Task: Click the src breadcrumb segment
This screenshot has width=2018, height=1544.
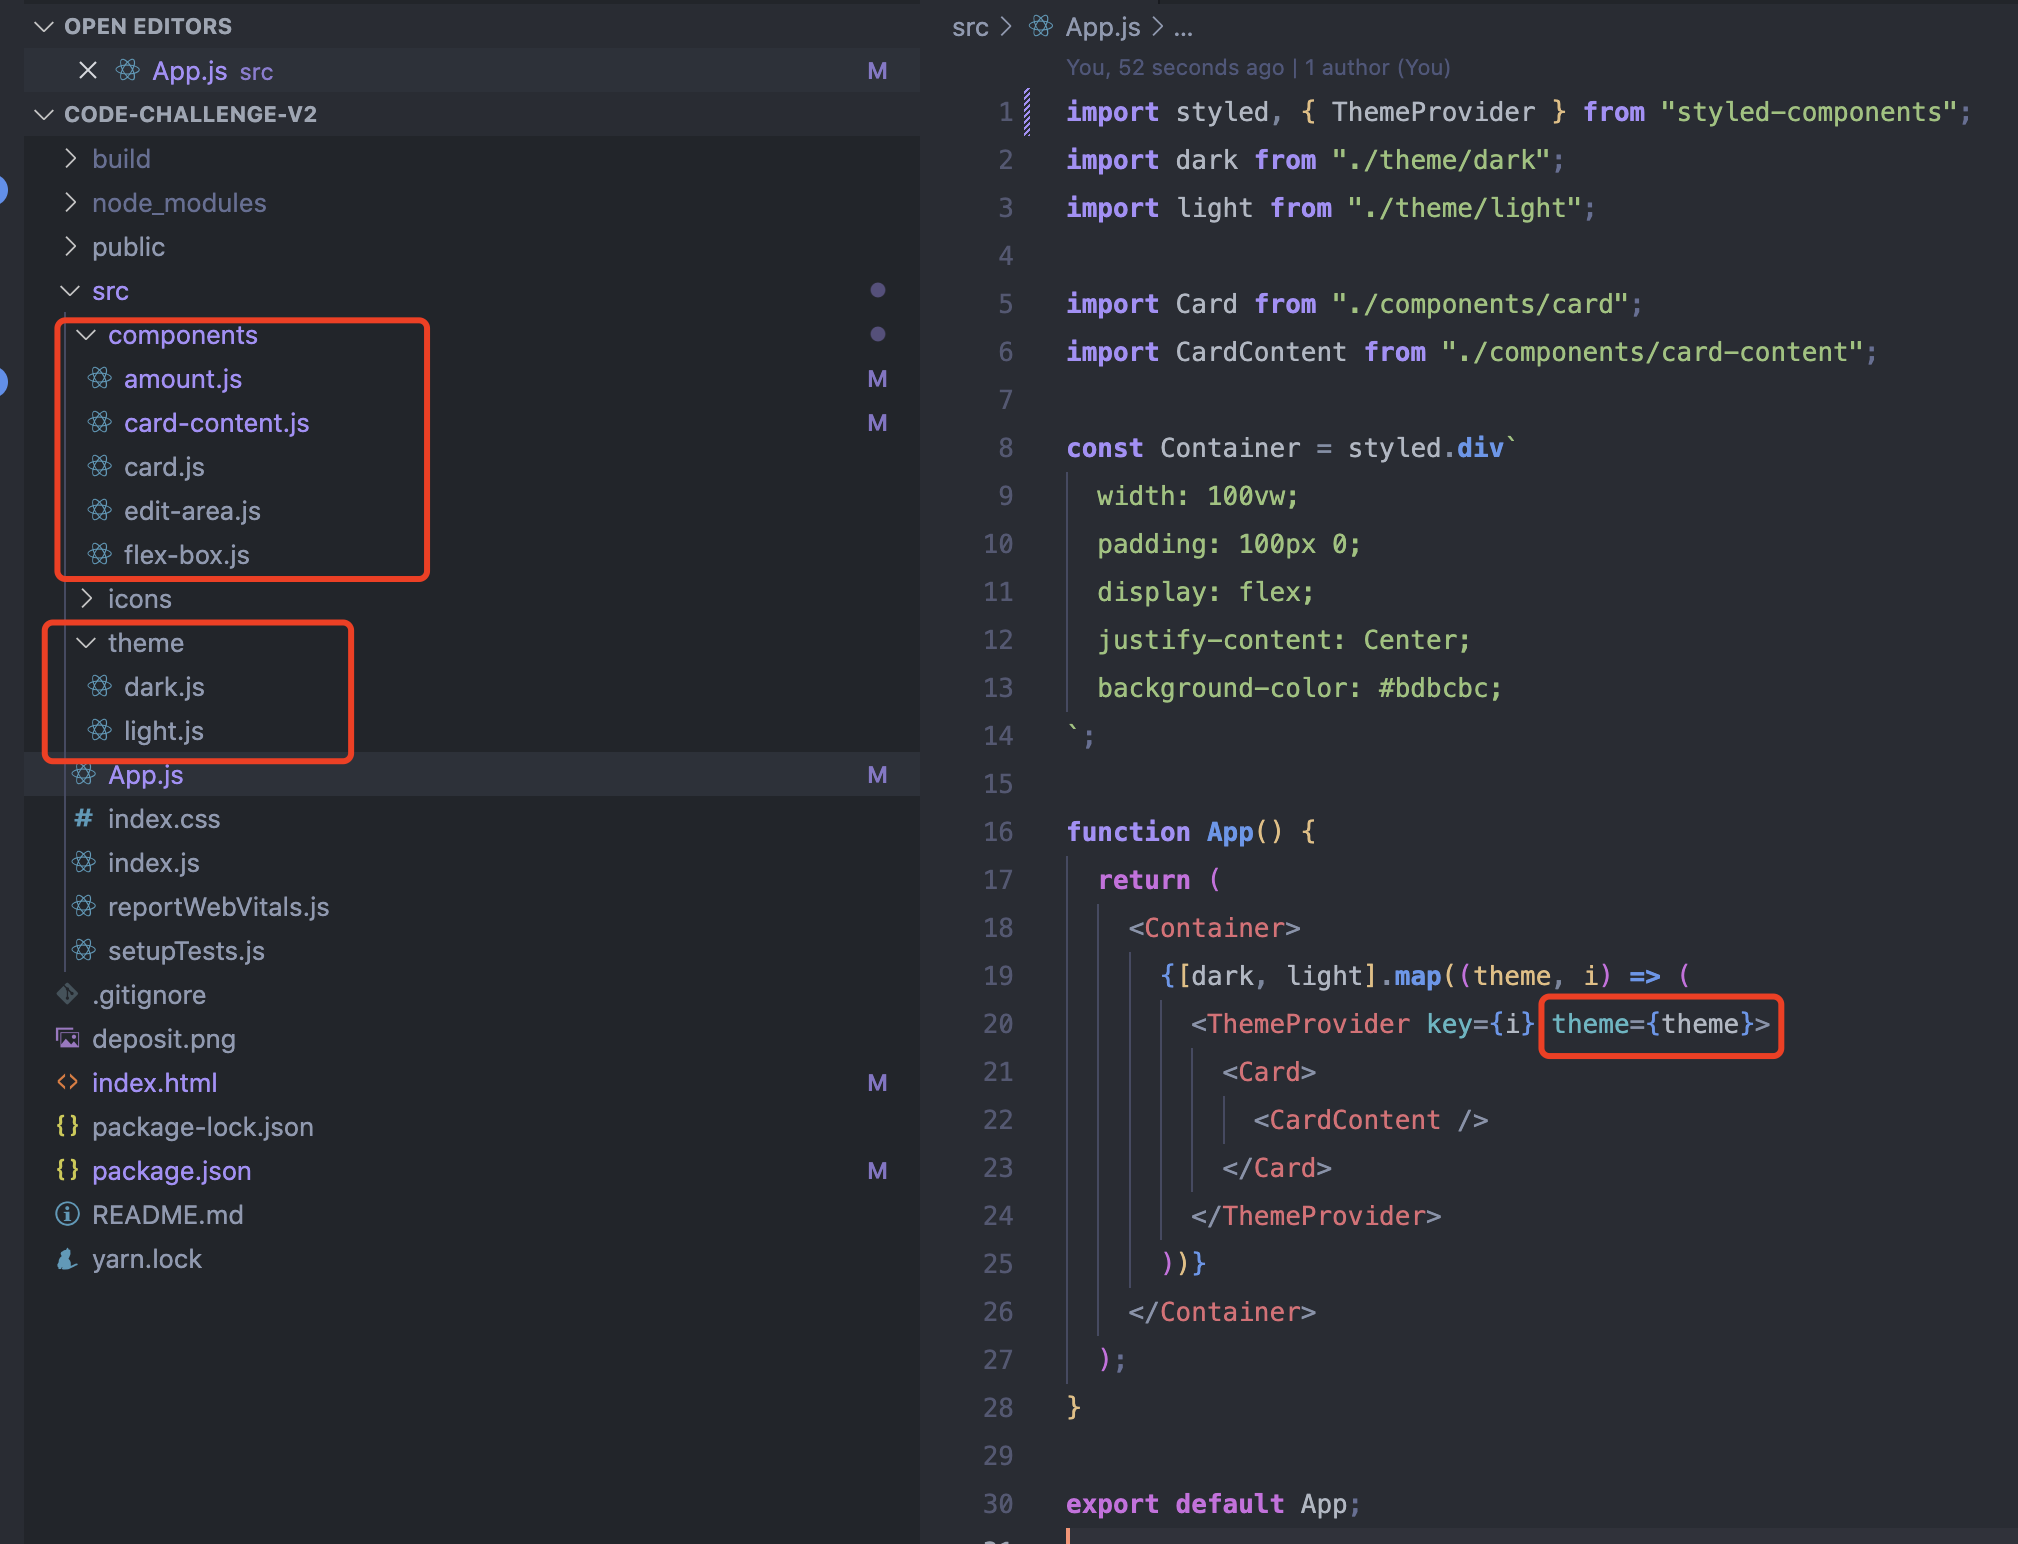Action: 969,27
